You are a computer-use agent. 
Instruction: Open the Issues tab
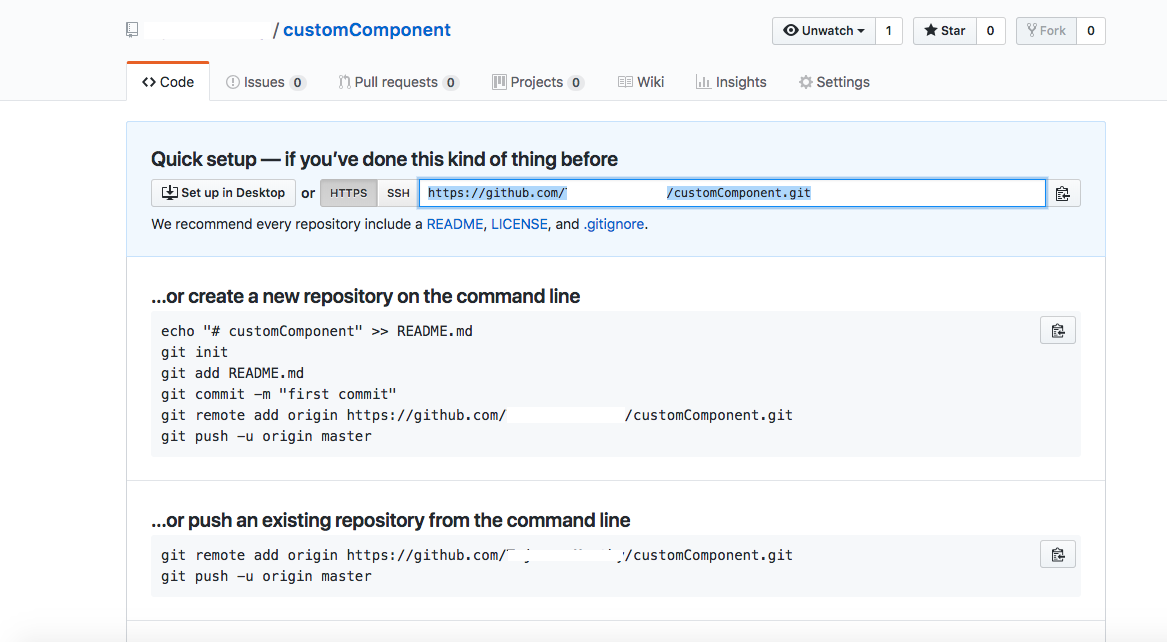point(266,82)
